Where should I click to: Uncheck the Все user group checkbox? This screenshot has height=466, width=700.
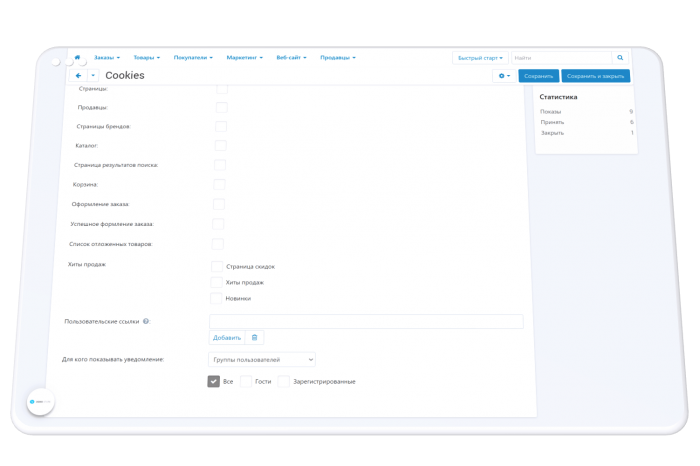(x=214, y=381)
